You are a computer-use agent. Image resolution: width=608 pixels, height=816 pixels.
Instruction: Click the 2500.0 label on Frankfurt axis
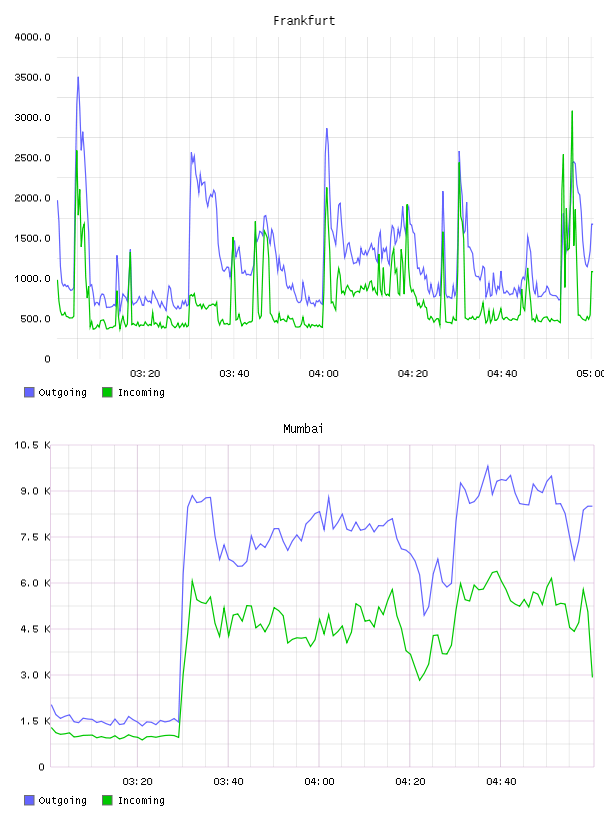(x=32, y=158)
